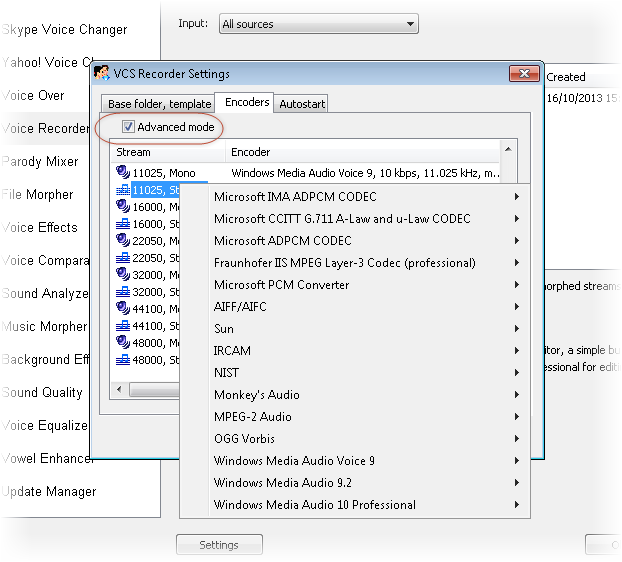Click the mono icon beside 22050, Mono
This screenshot has width=622, height=562.
coord(123,240)
